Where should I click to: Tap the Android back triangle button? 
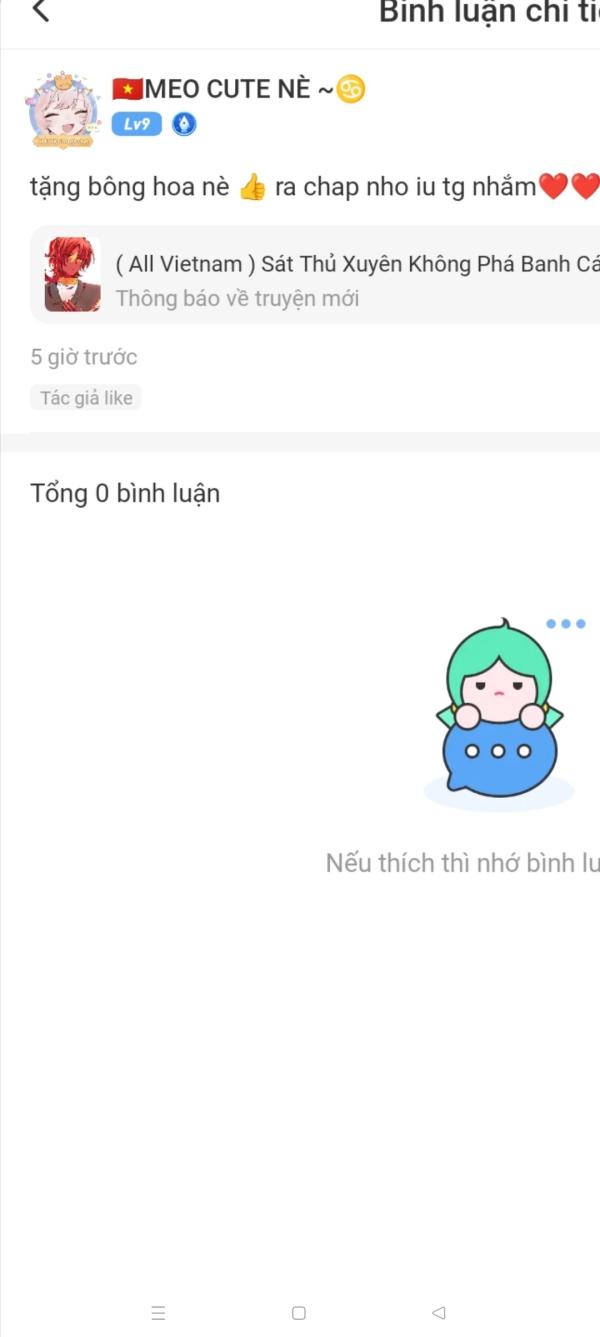click(438, 1313)
